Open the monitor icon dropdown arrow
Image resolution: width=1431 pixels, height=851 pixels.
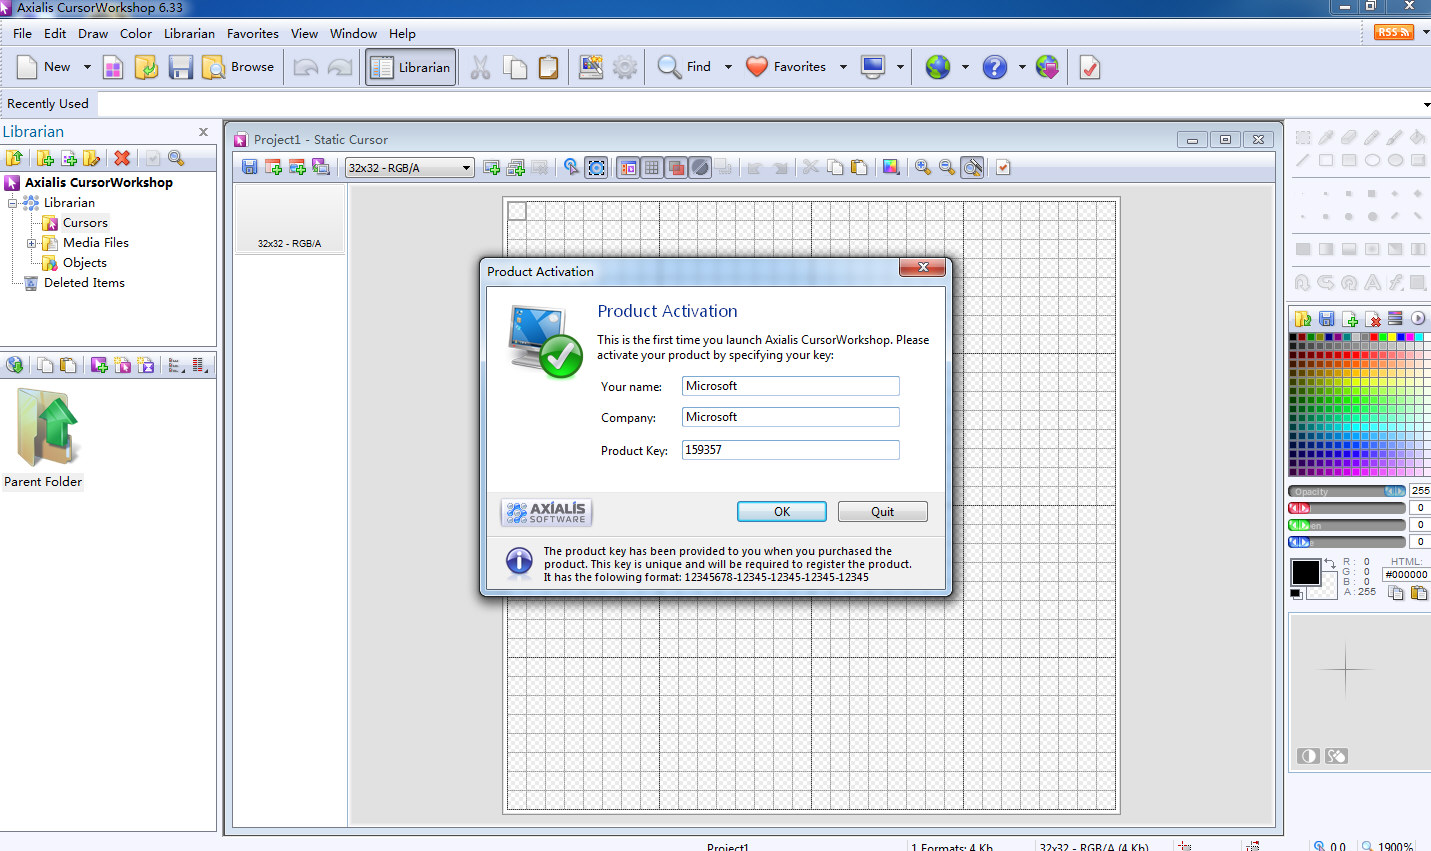tap(900, 67)
